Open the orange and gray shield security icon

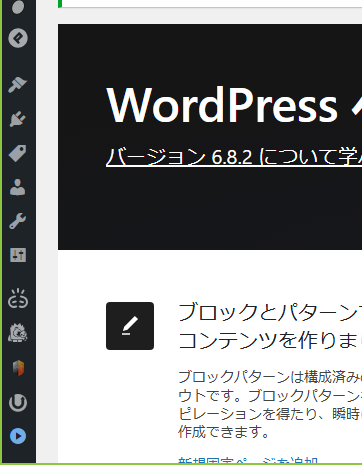point(18,368)
